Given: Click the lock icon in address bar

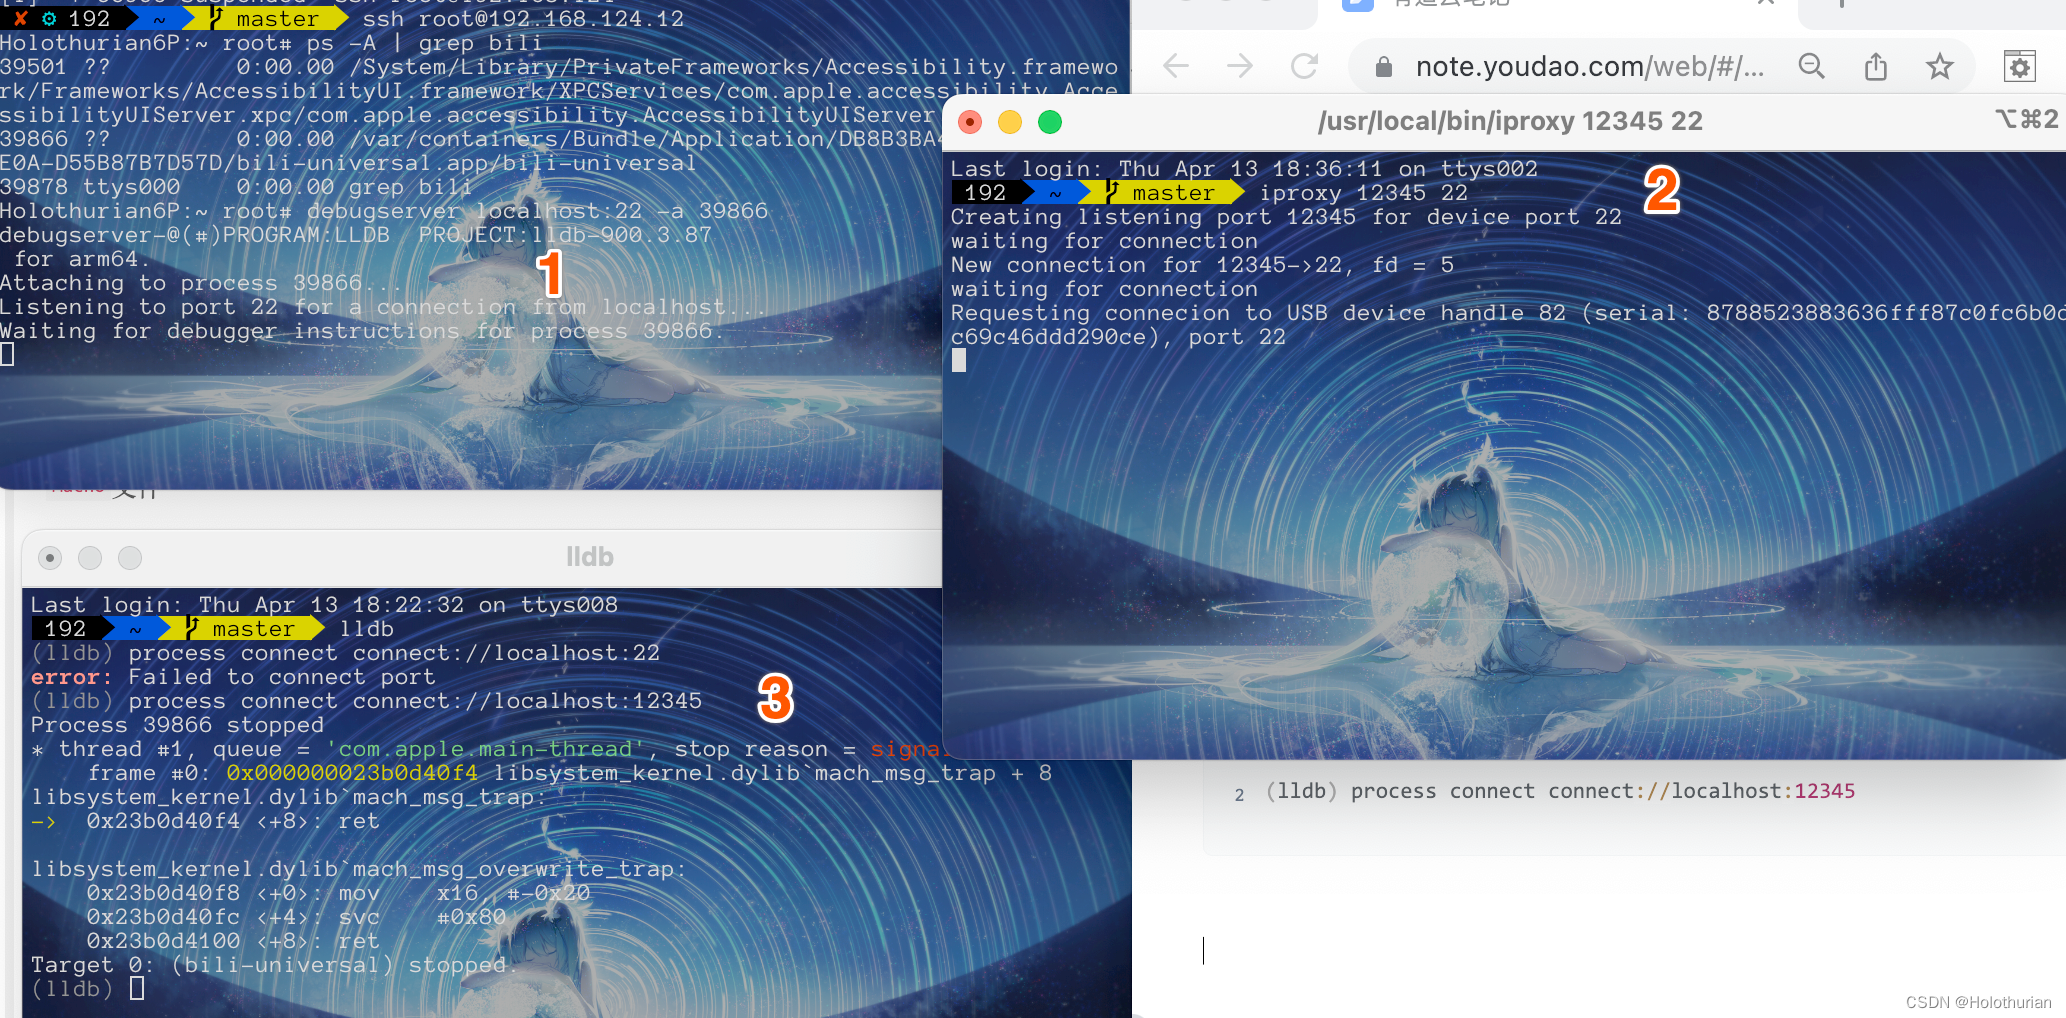Looking at the screenshot, I should point(1384,67).
